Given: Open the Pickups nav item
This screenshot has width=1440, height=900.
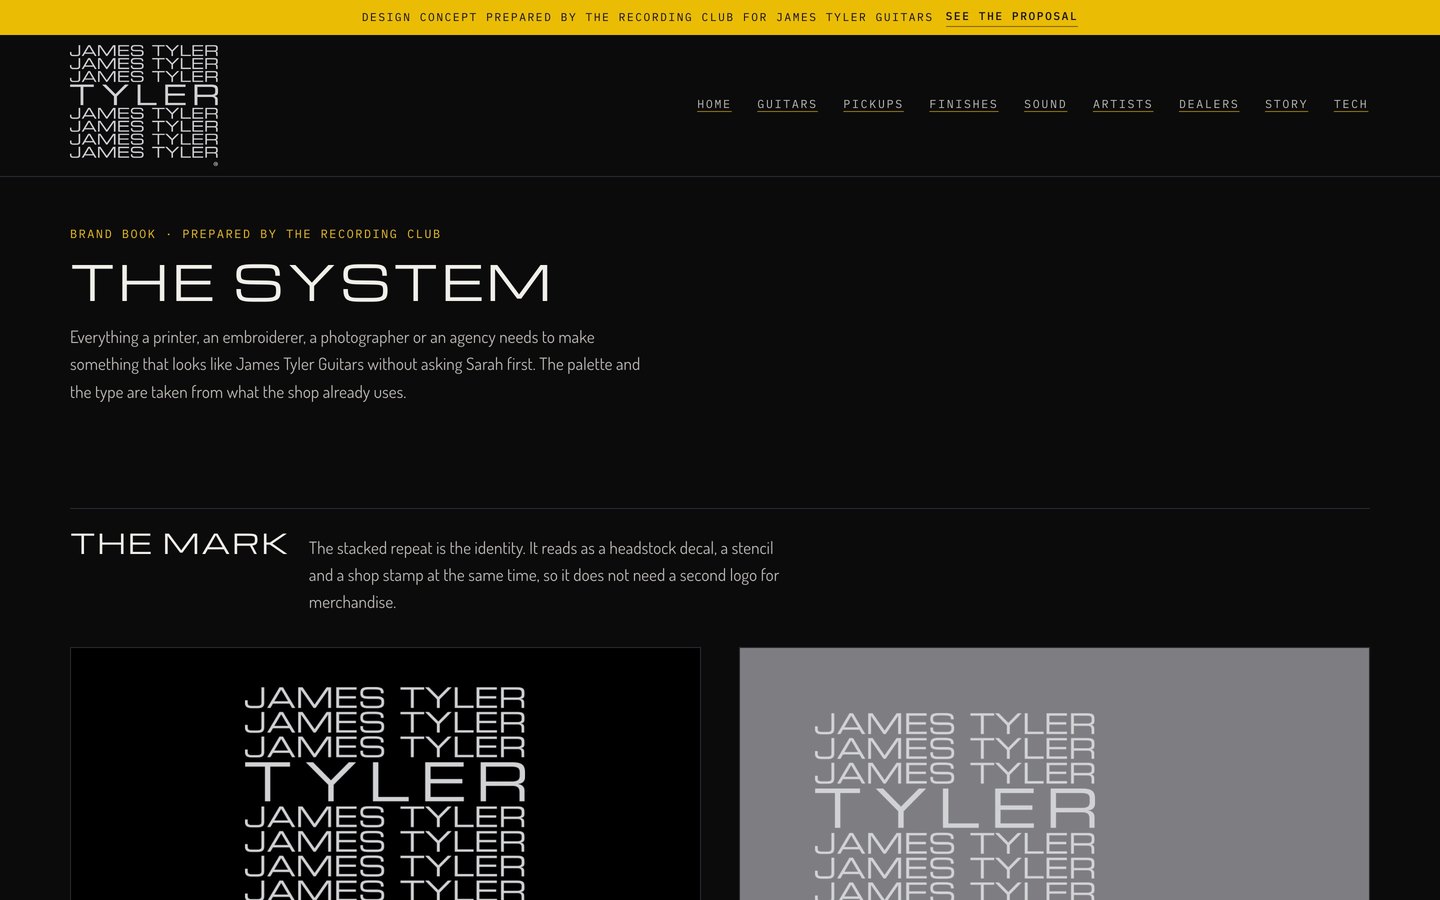Looking at the screenshot, I should click(873, 104).
